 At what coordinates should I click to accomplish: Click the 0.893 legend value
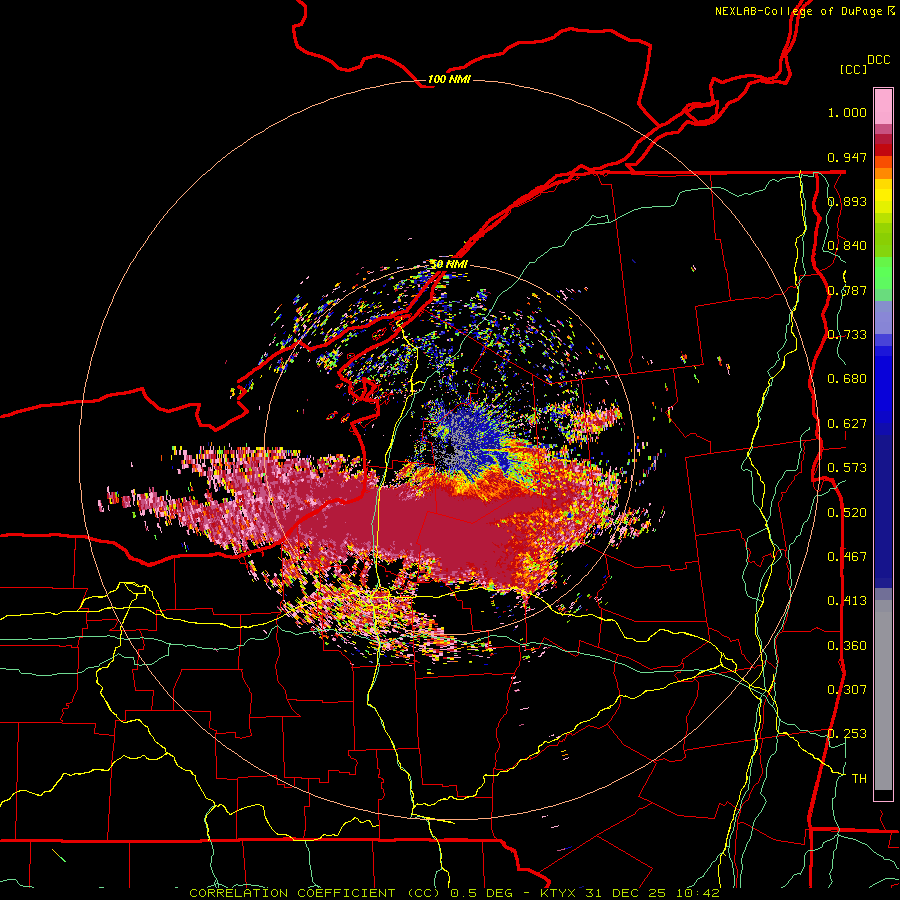[x=847, y=201]
